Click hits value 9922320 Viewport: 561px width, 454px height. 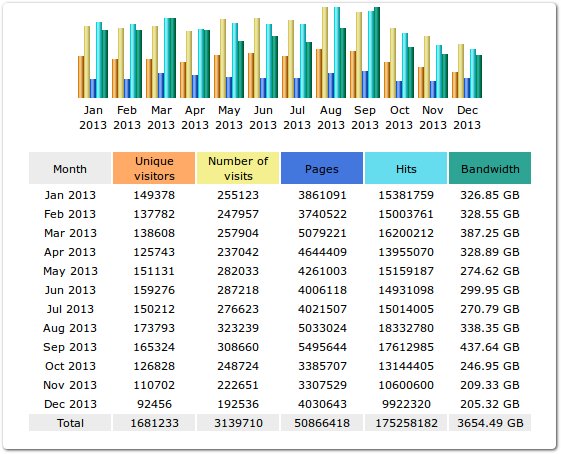tap(406, 404)
